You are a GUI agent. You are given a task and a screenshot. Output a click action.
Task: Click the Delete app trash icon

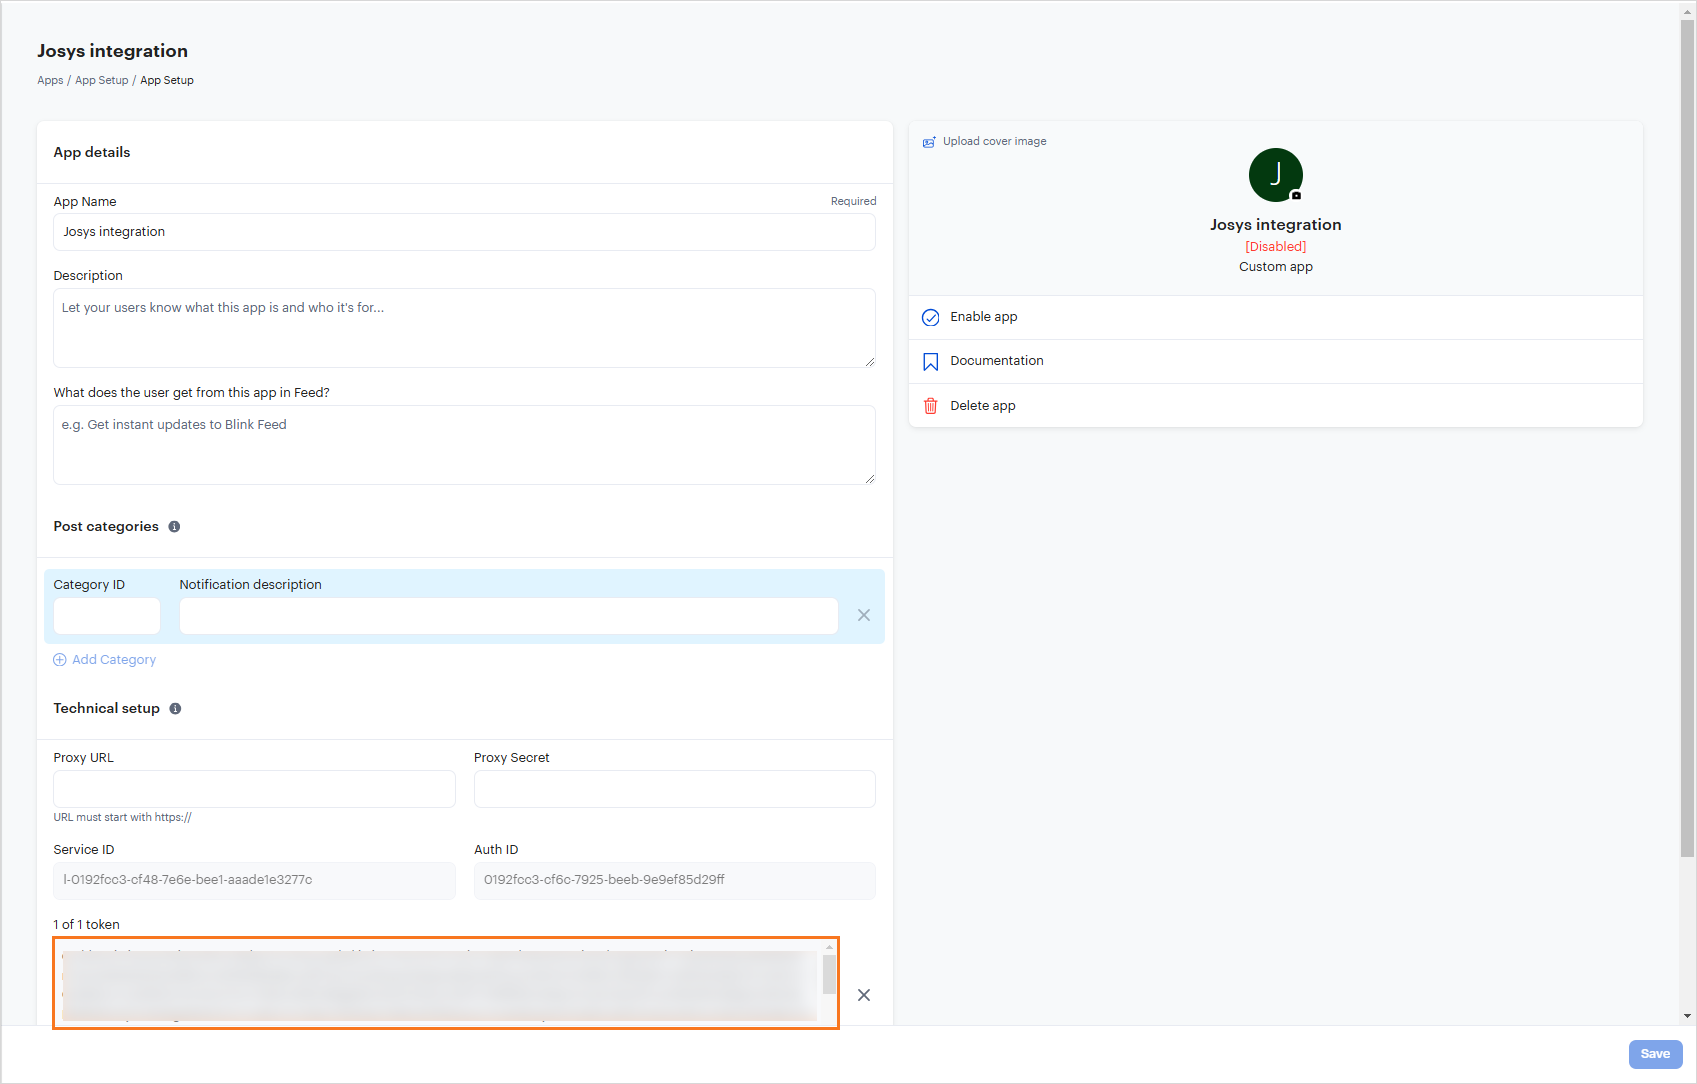click(930, 406)
